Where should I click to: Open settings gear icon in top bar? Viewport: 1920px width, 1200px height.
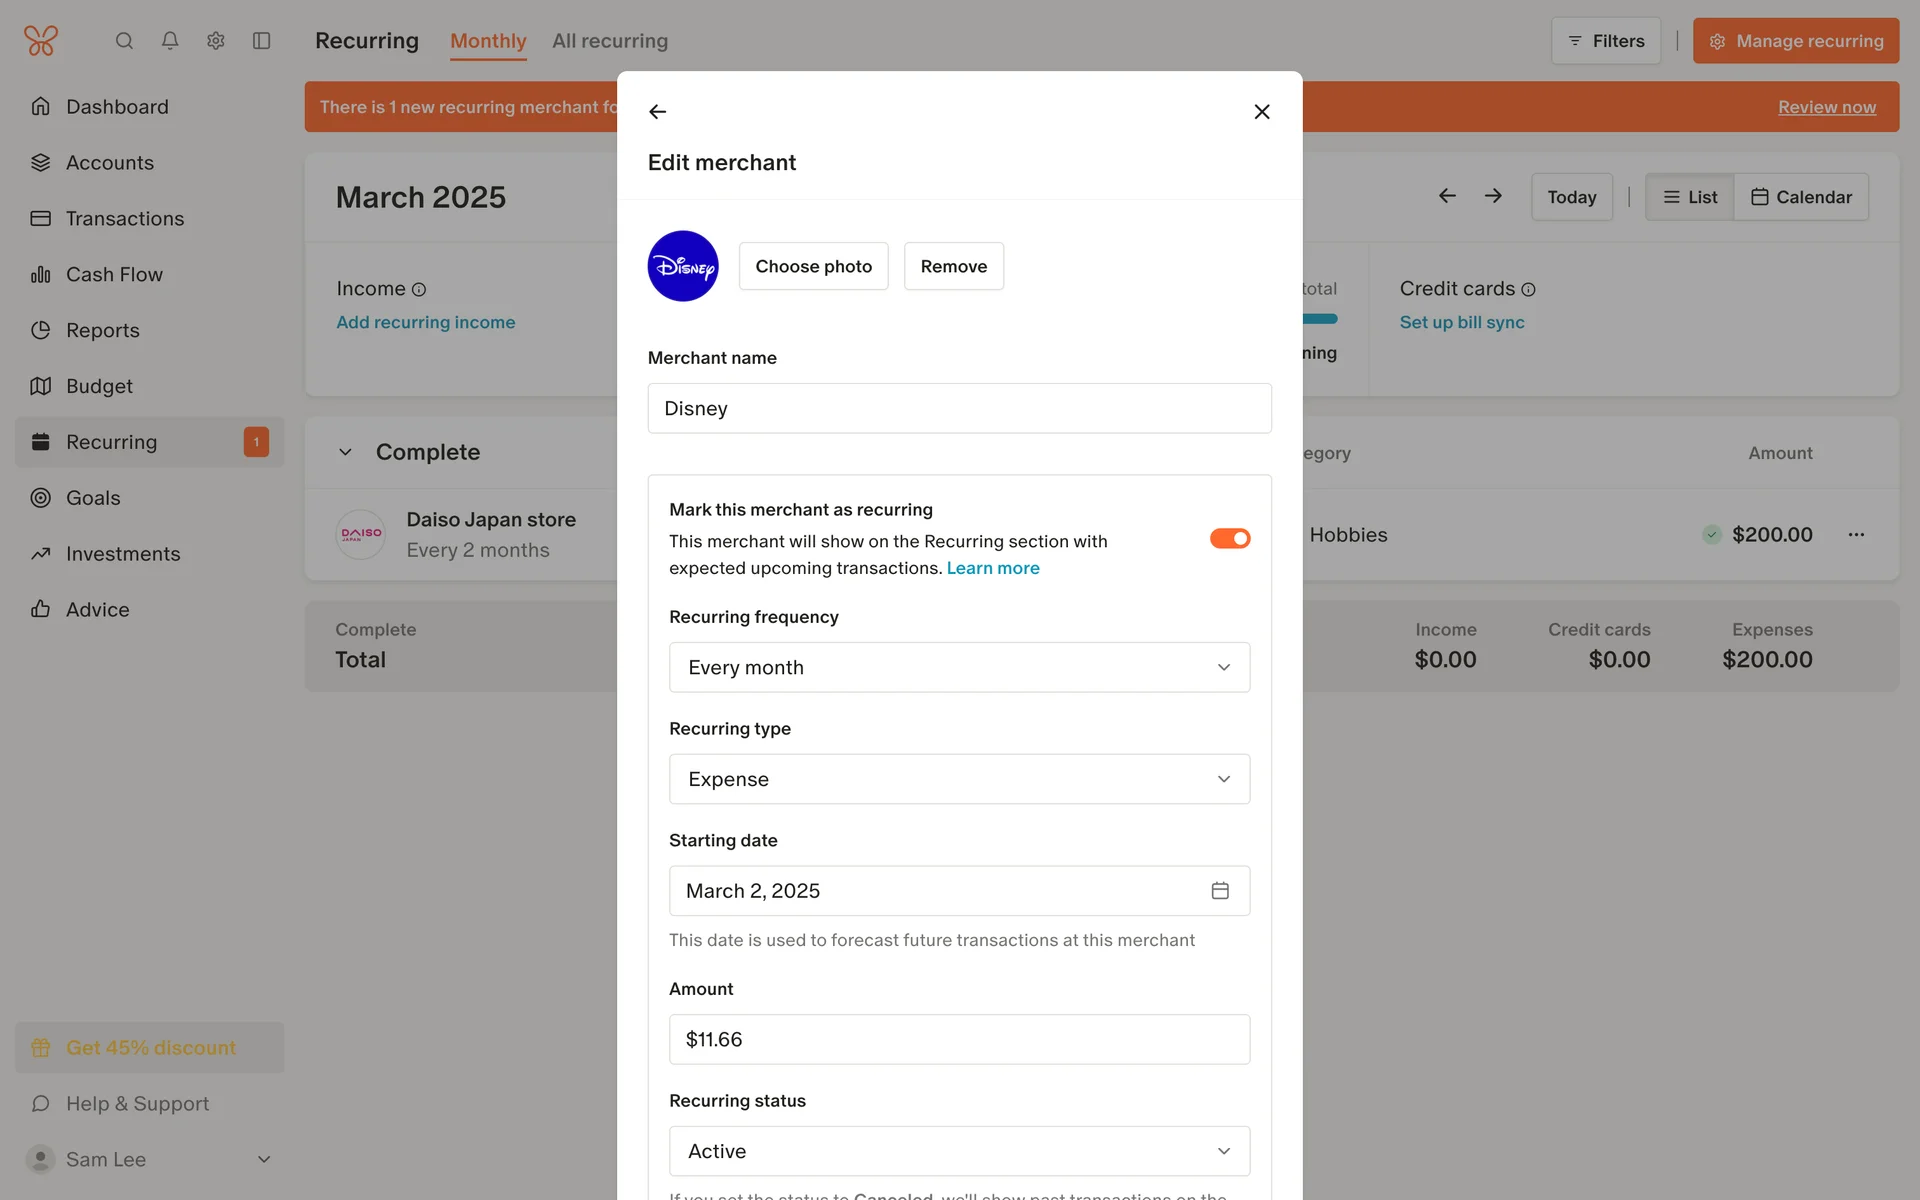tap(216, 41)
